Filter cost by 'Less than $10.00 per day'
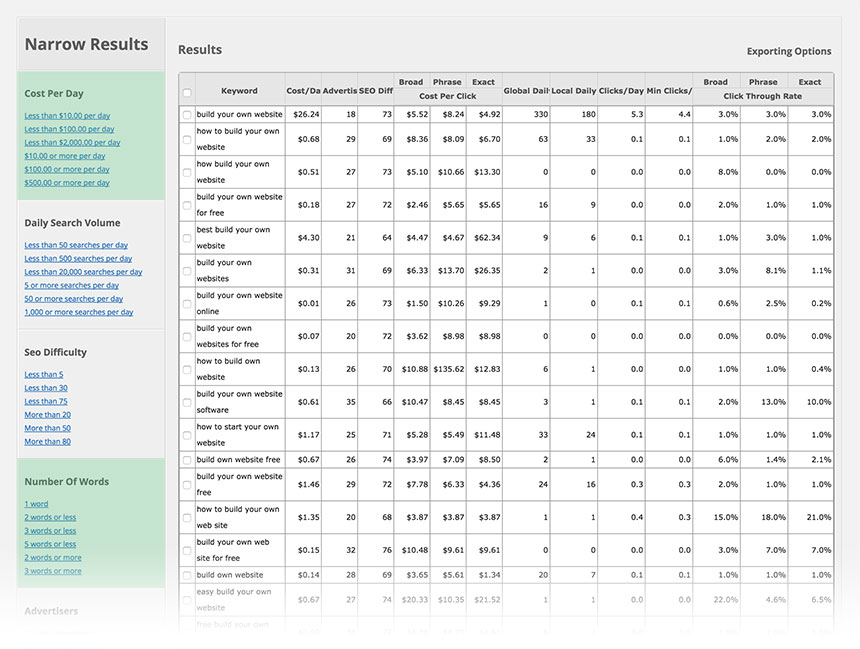 [67, 116]
